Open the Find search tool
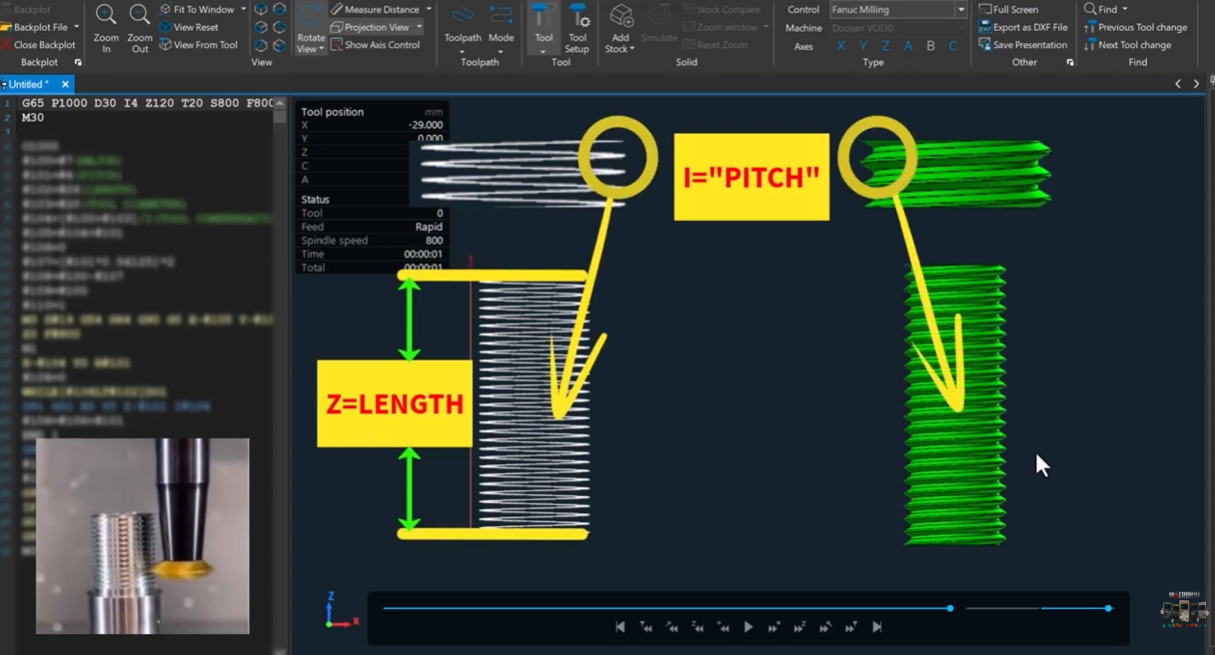Viewport: 1215px width, 655px height. (x=1100, y=9)
